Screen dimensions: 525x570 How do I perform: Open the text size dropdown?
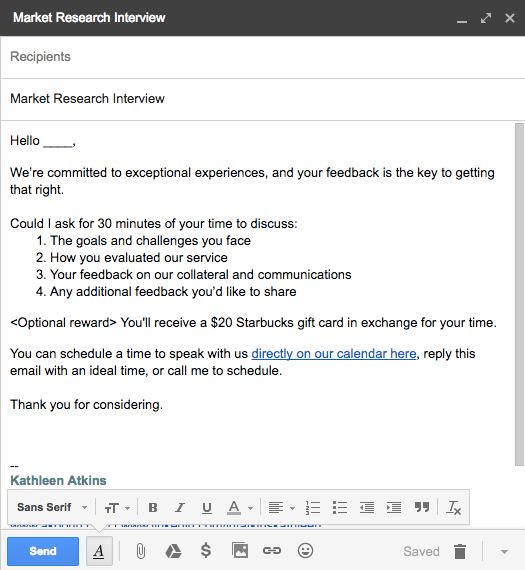[117, 507]
